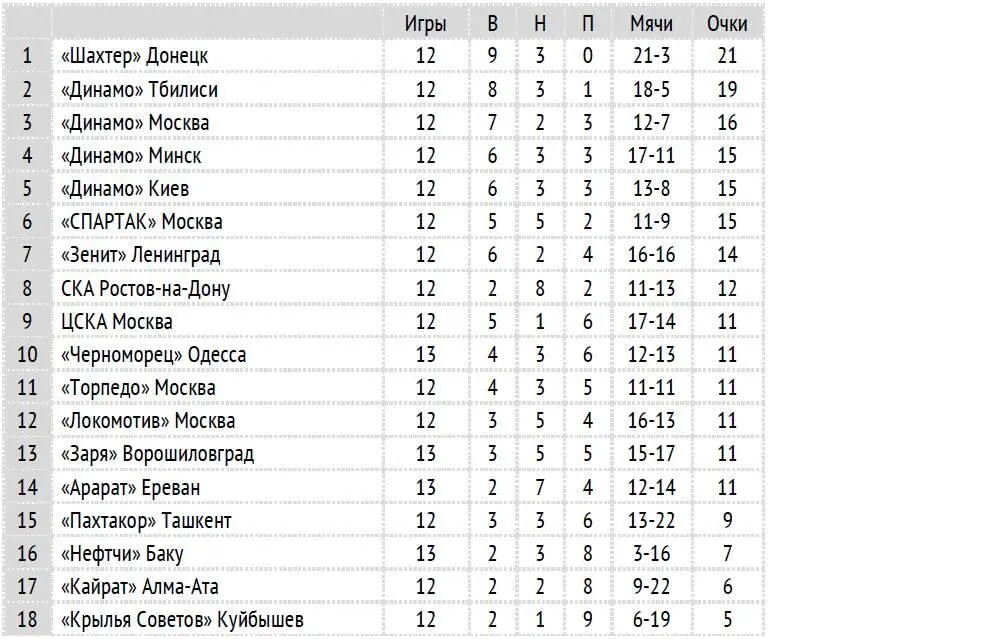Select the «Заря» Ворошиловград team name
This screenshot has height=639, width=1000.
click(157, 454)
